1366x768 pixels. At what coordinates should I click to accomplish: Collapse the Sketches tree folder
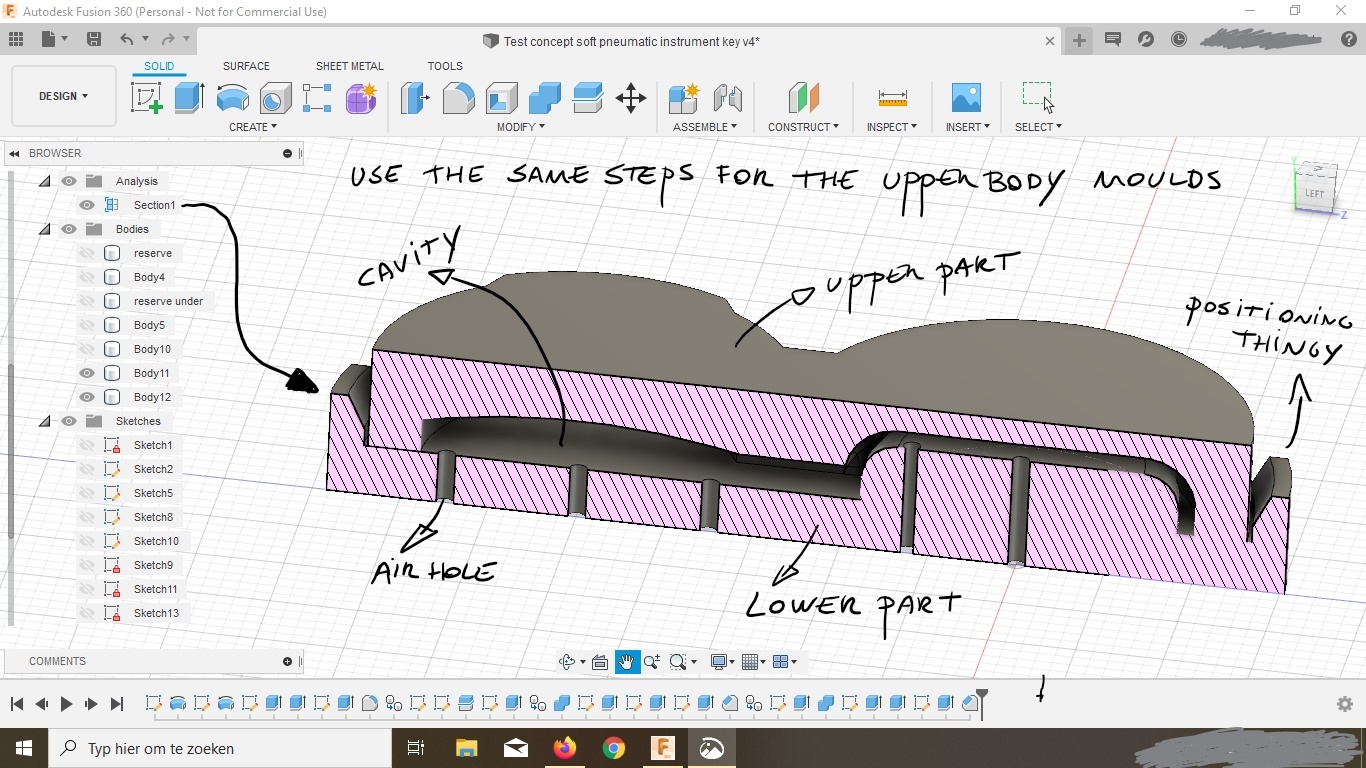pos(45,421)
